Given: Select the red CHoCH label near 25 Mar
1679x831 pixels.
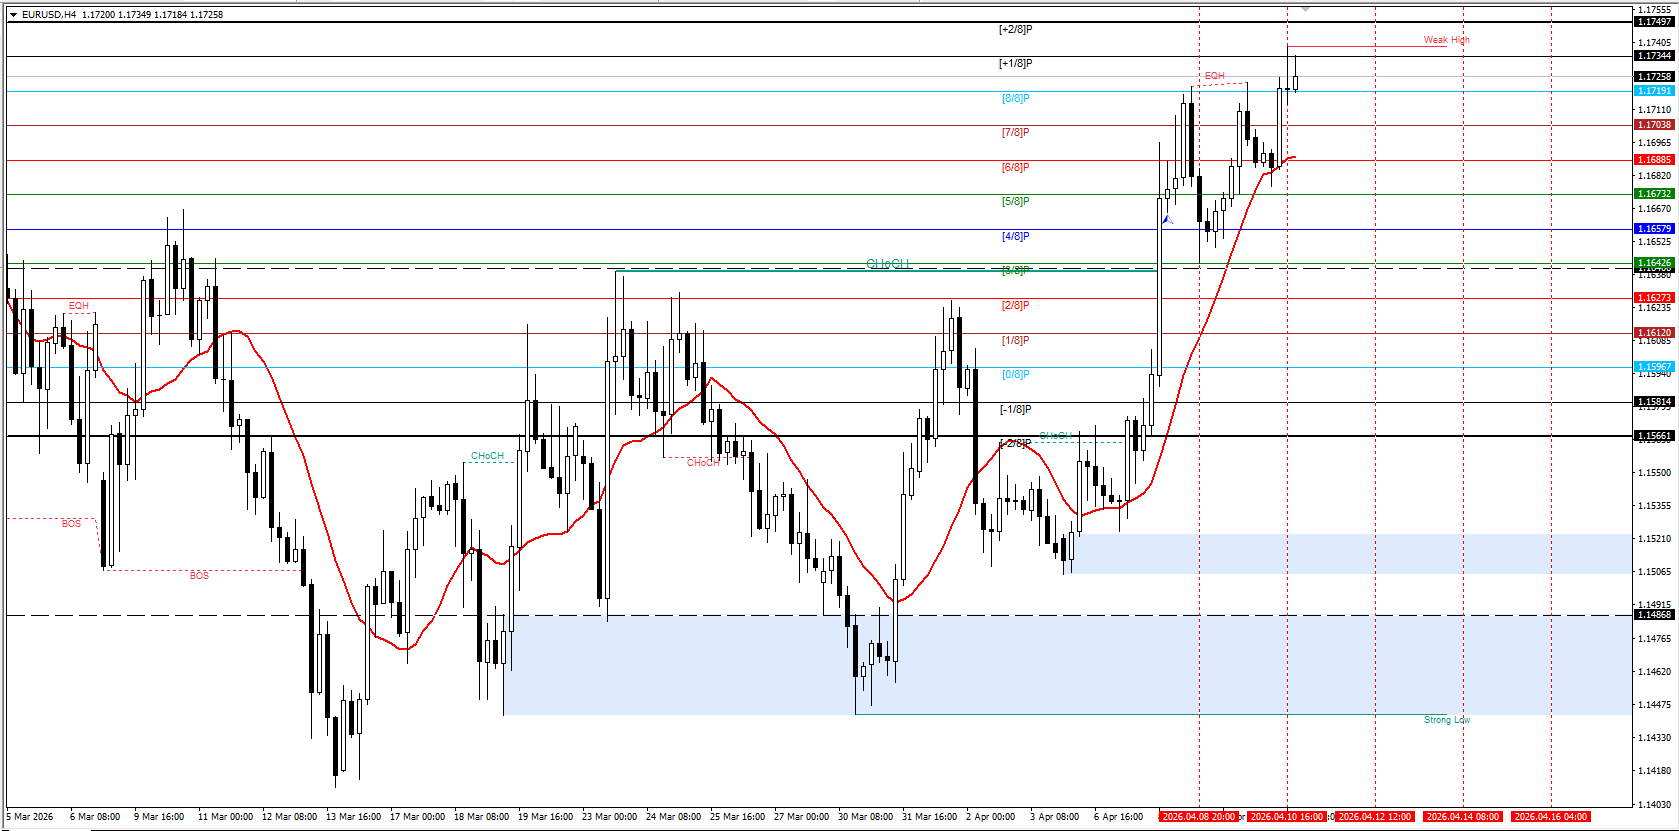Looking at the screenshot, I should point(703,463).
